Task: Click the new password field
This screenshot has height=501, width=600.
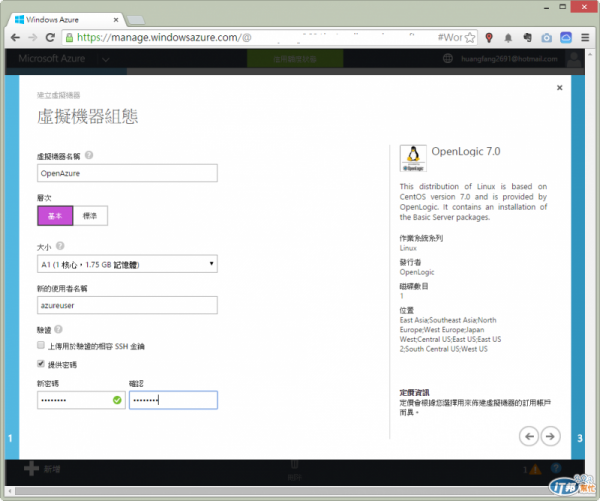Action: click(82, 400)
